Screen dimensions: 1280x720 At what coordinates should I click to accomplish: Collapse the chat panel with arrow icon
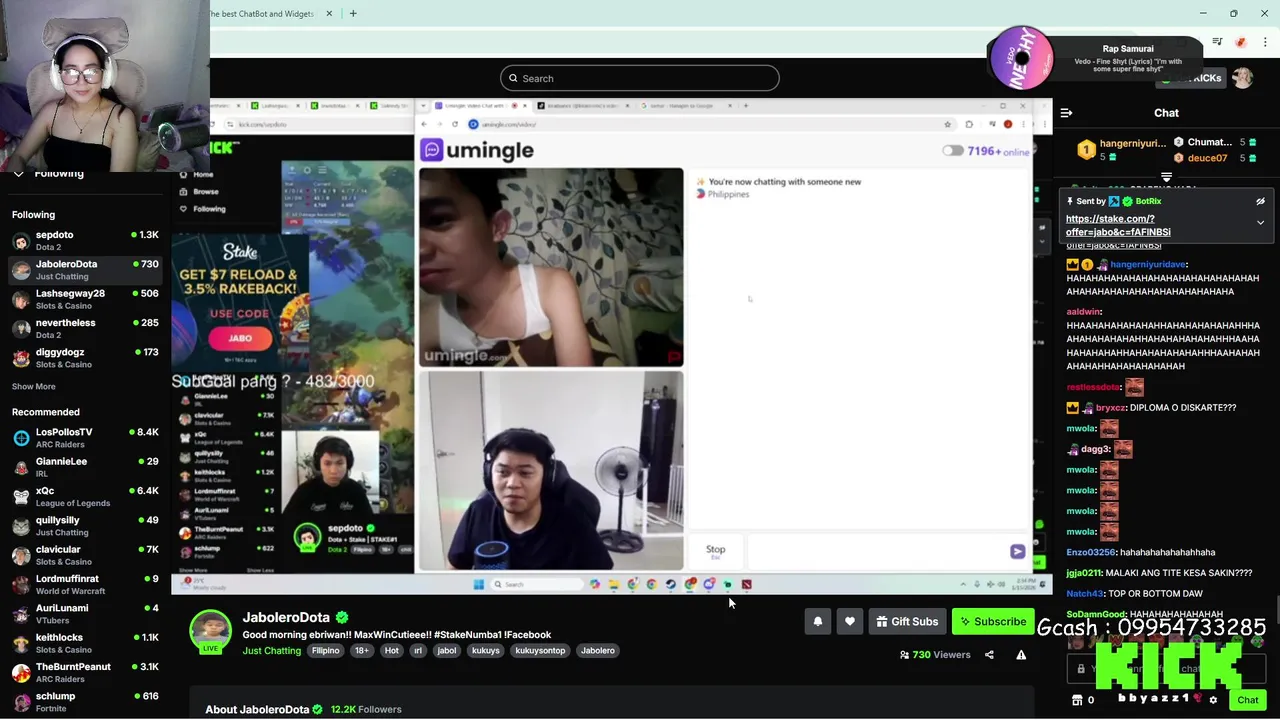(1066, 113)
